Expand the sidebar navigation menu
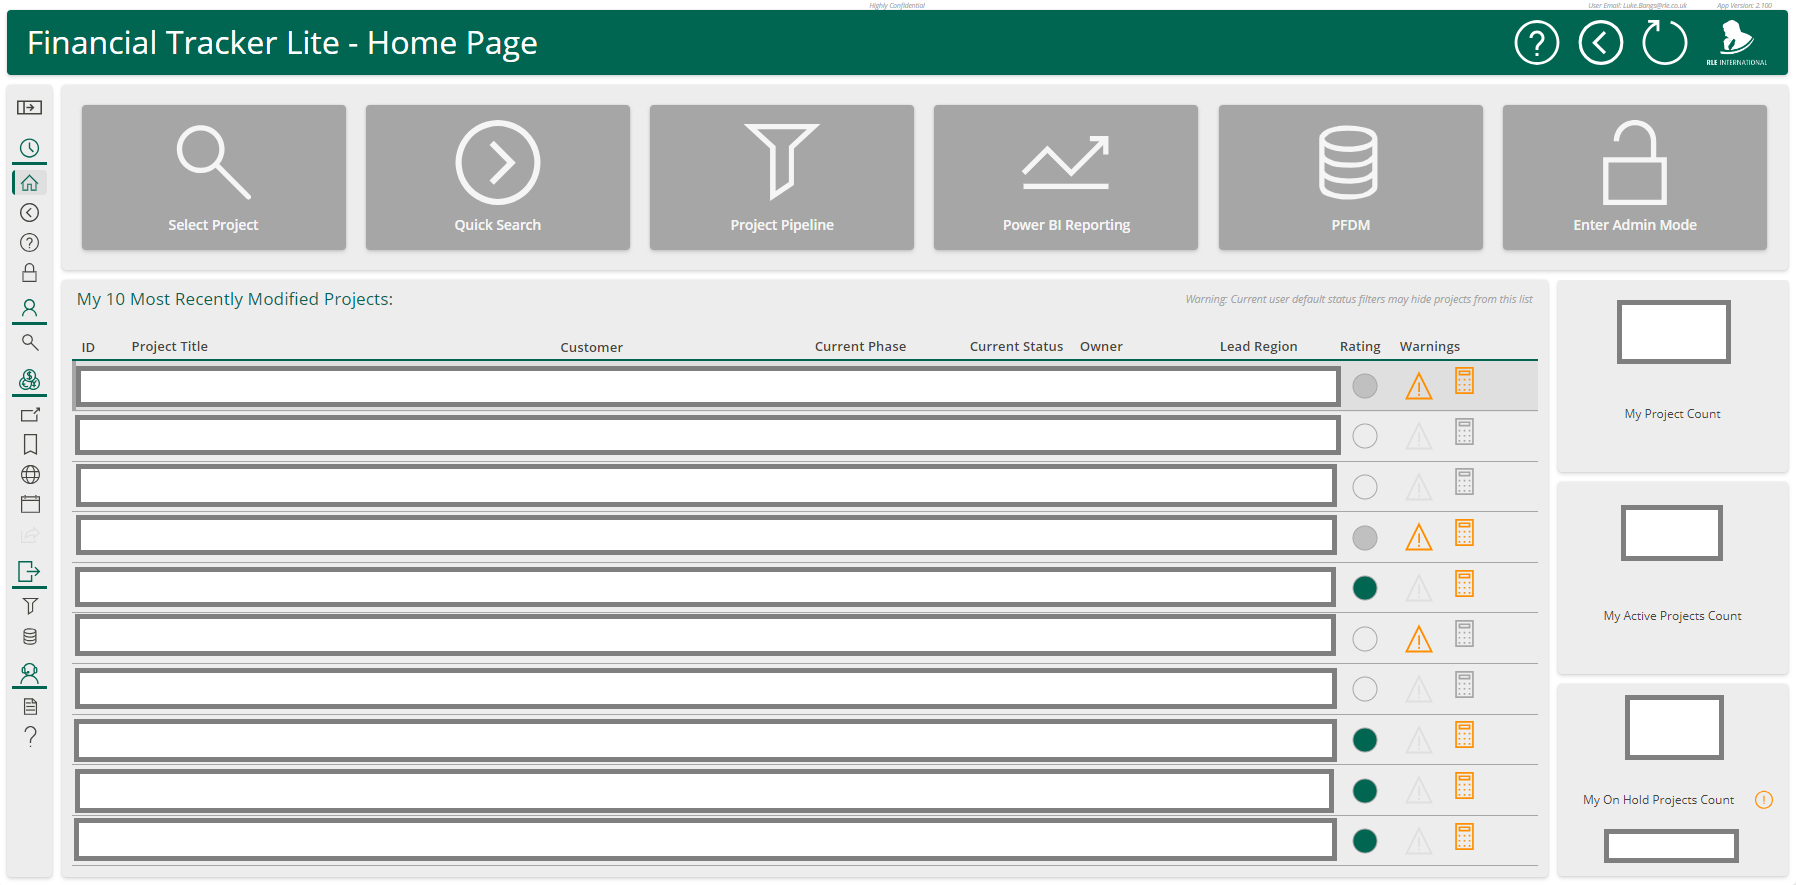This screenshot has width=1796, height=885. pyautogui.click(x=30, y=107)
